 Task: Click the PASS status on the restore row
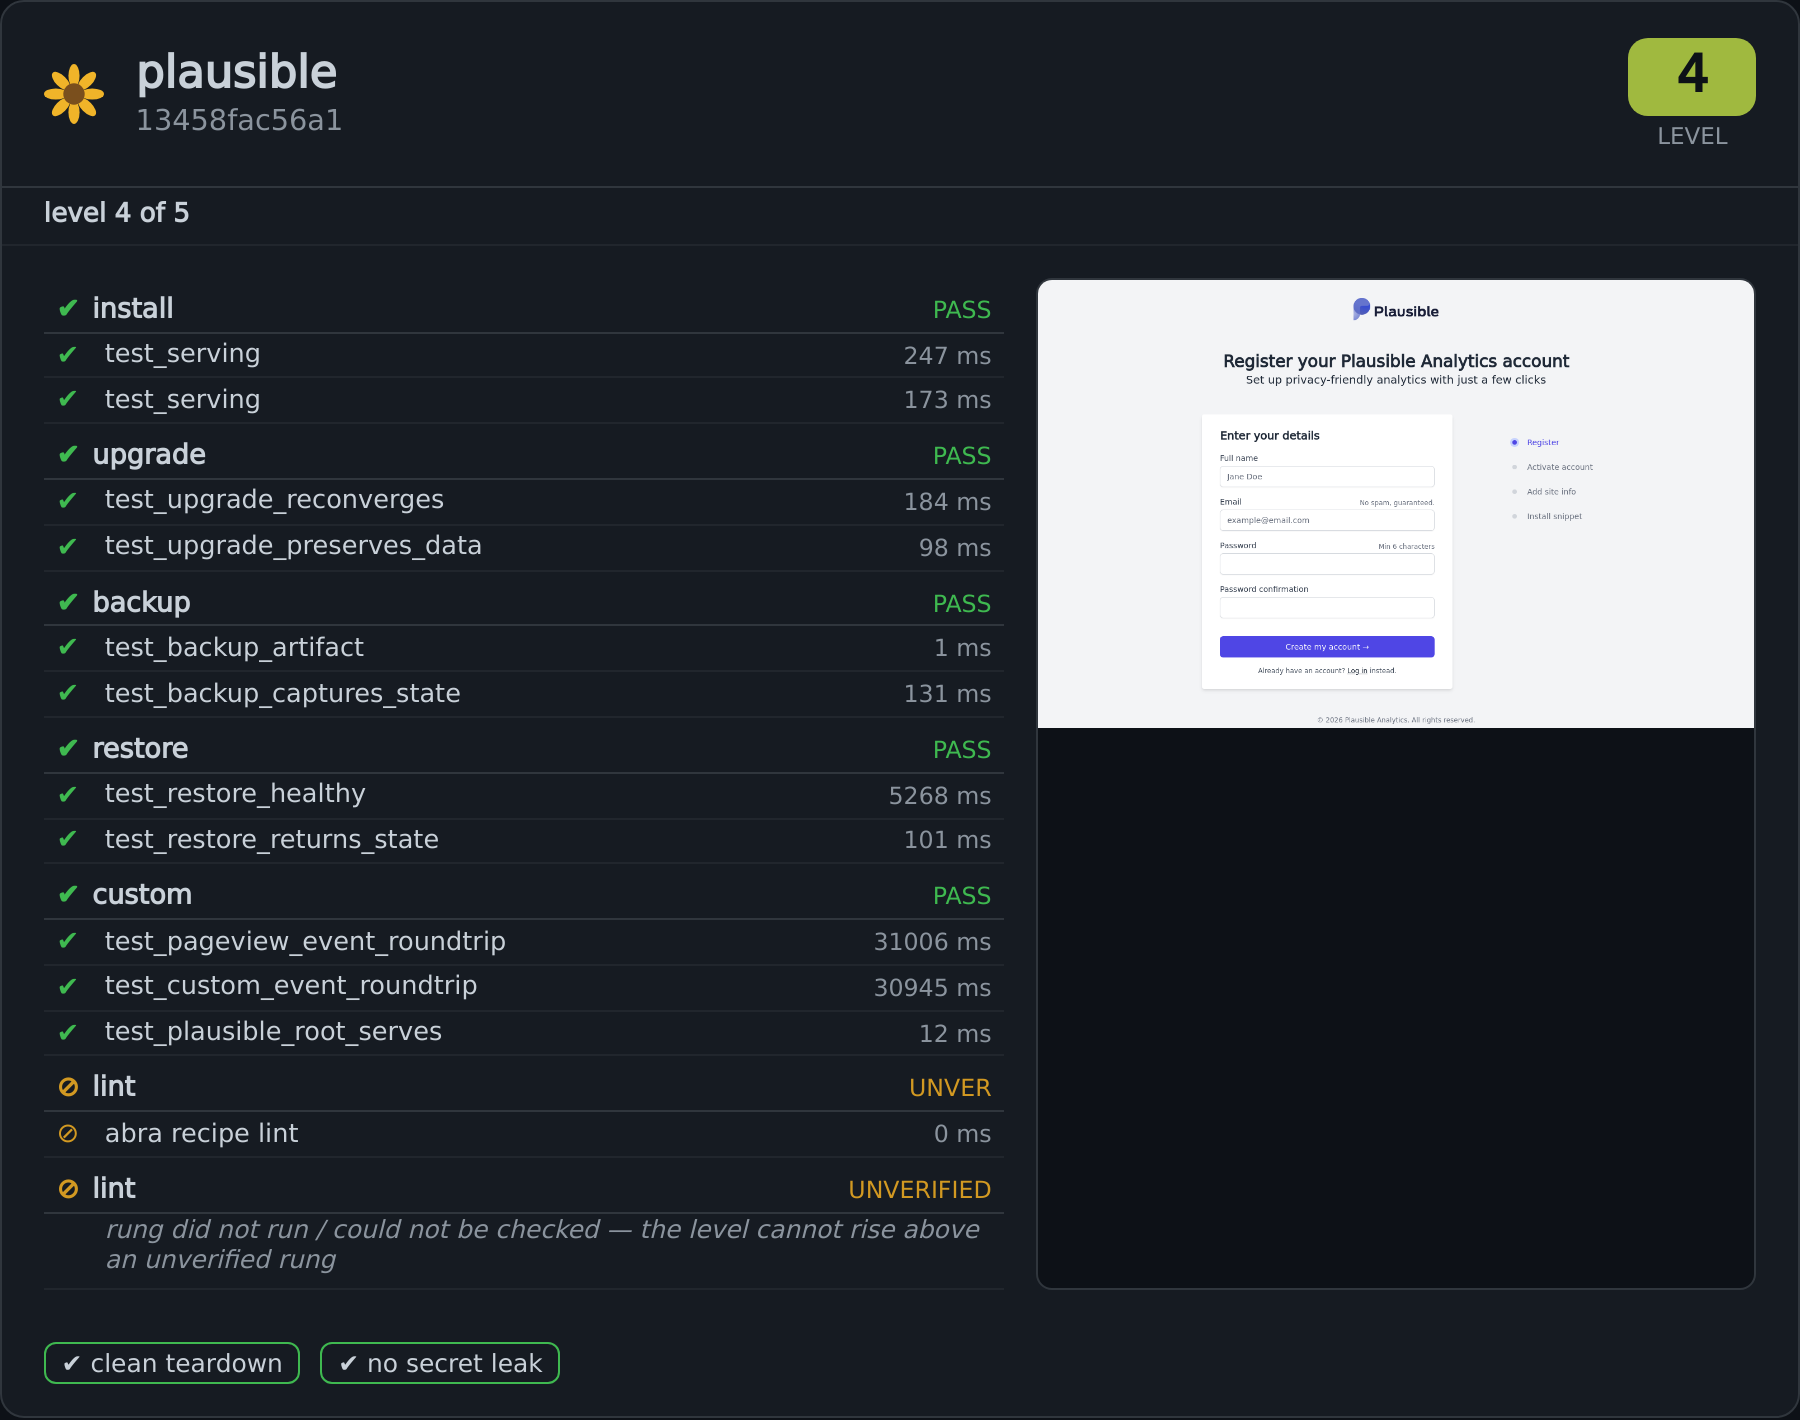point(962,750)
